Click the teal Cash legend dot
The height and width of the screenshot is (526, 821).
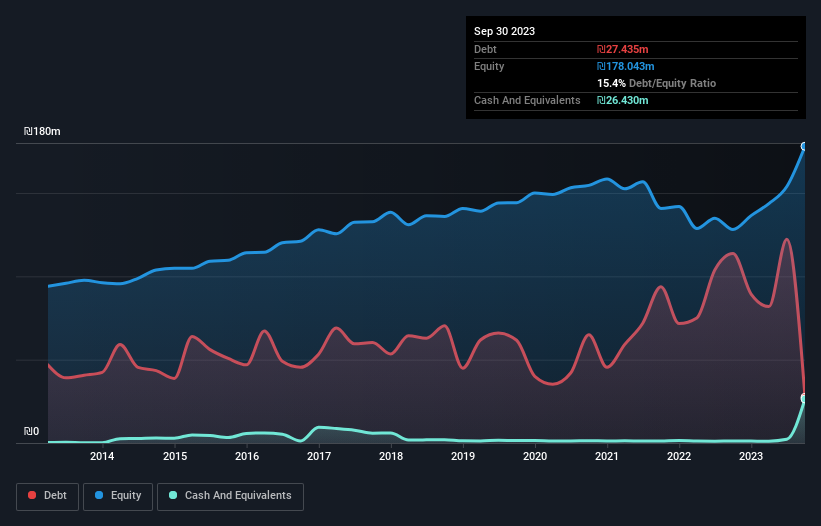[x=174, y=496]
